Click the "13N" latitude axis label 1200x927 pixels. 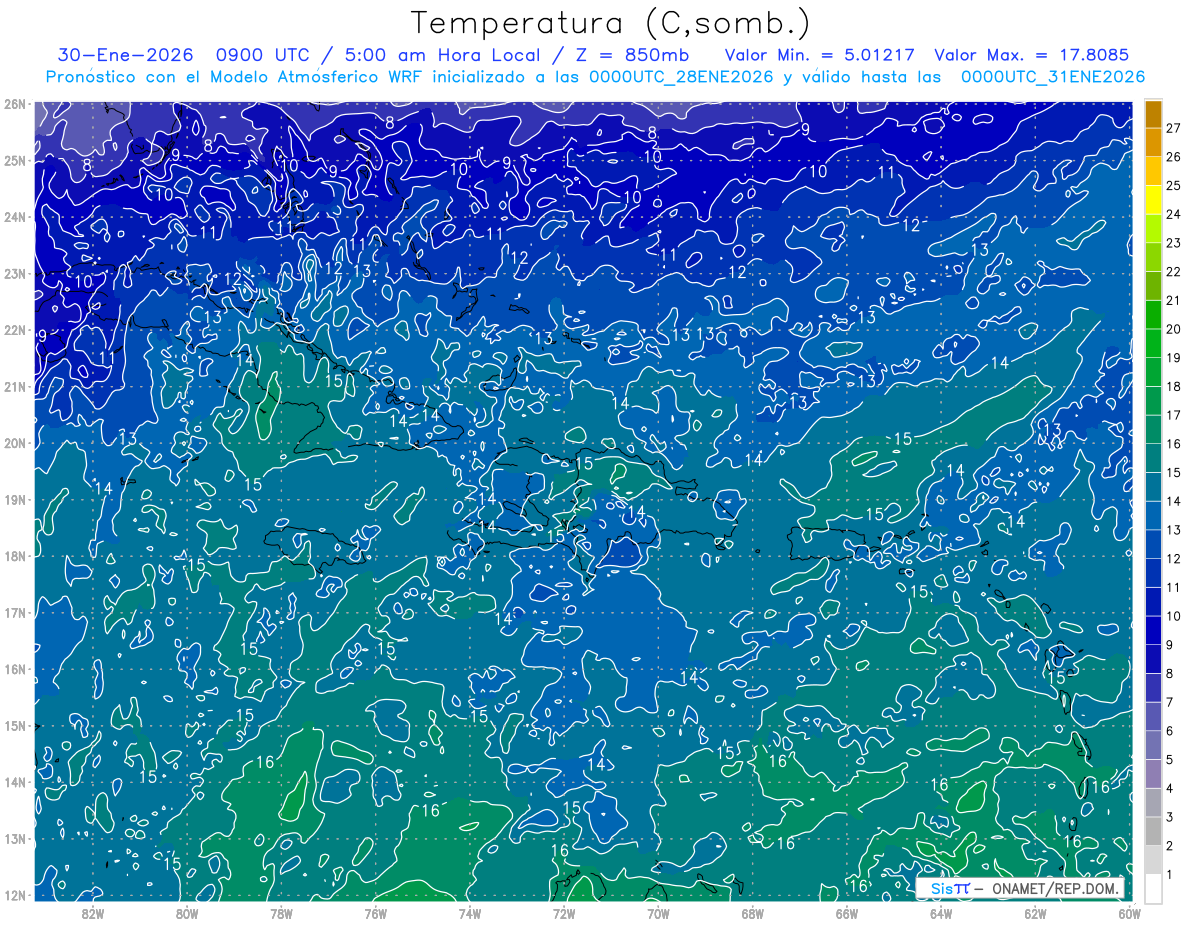(15, 839)
